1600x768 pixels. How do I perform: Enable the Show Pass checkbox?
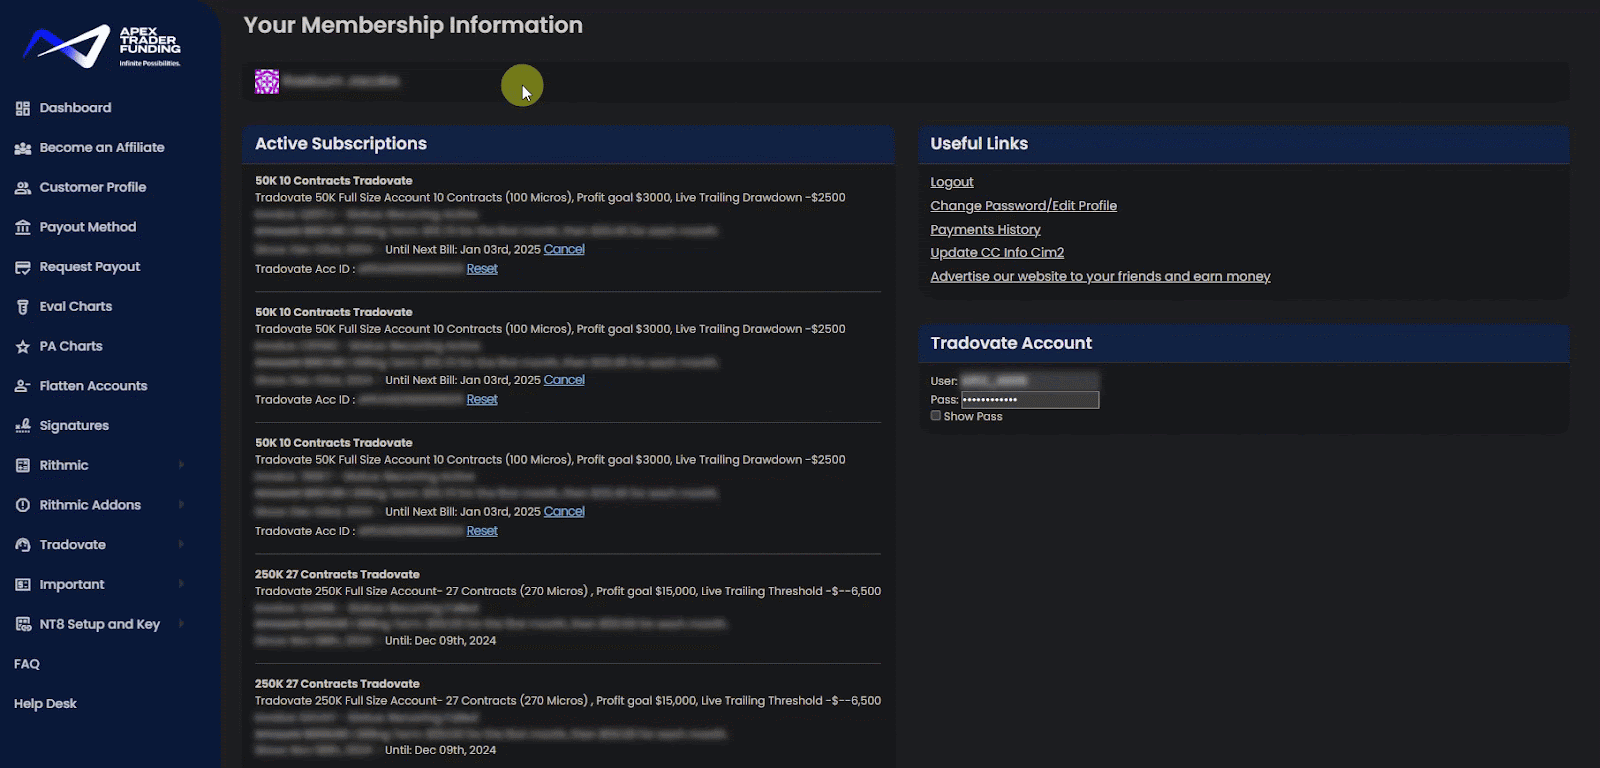tap(936, 416)
